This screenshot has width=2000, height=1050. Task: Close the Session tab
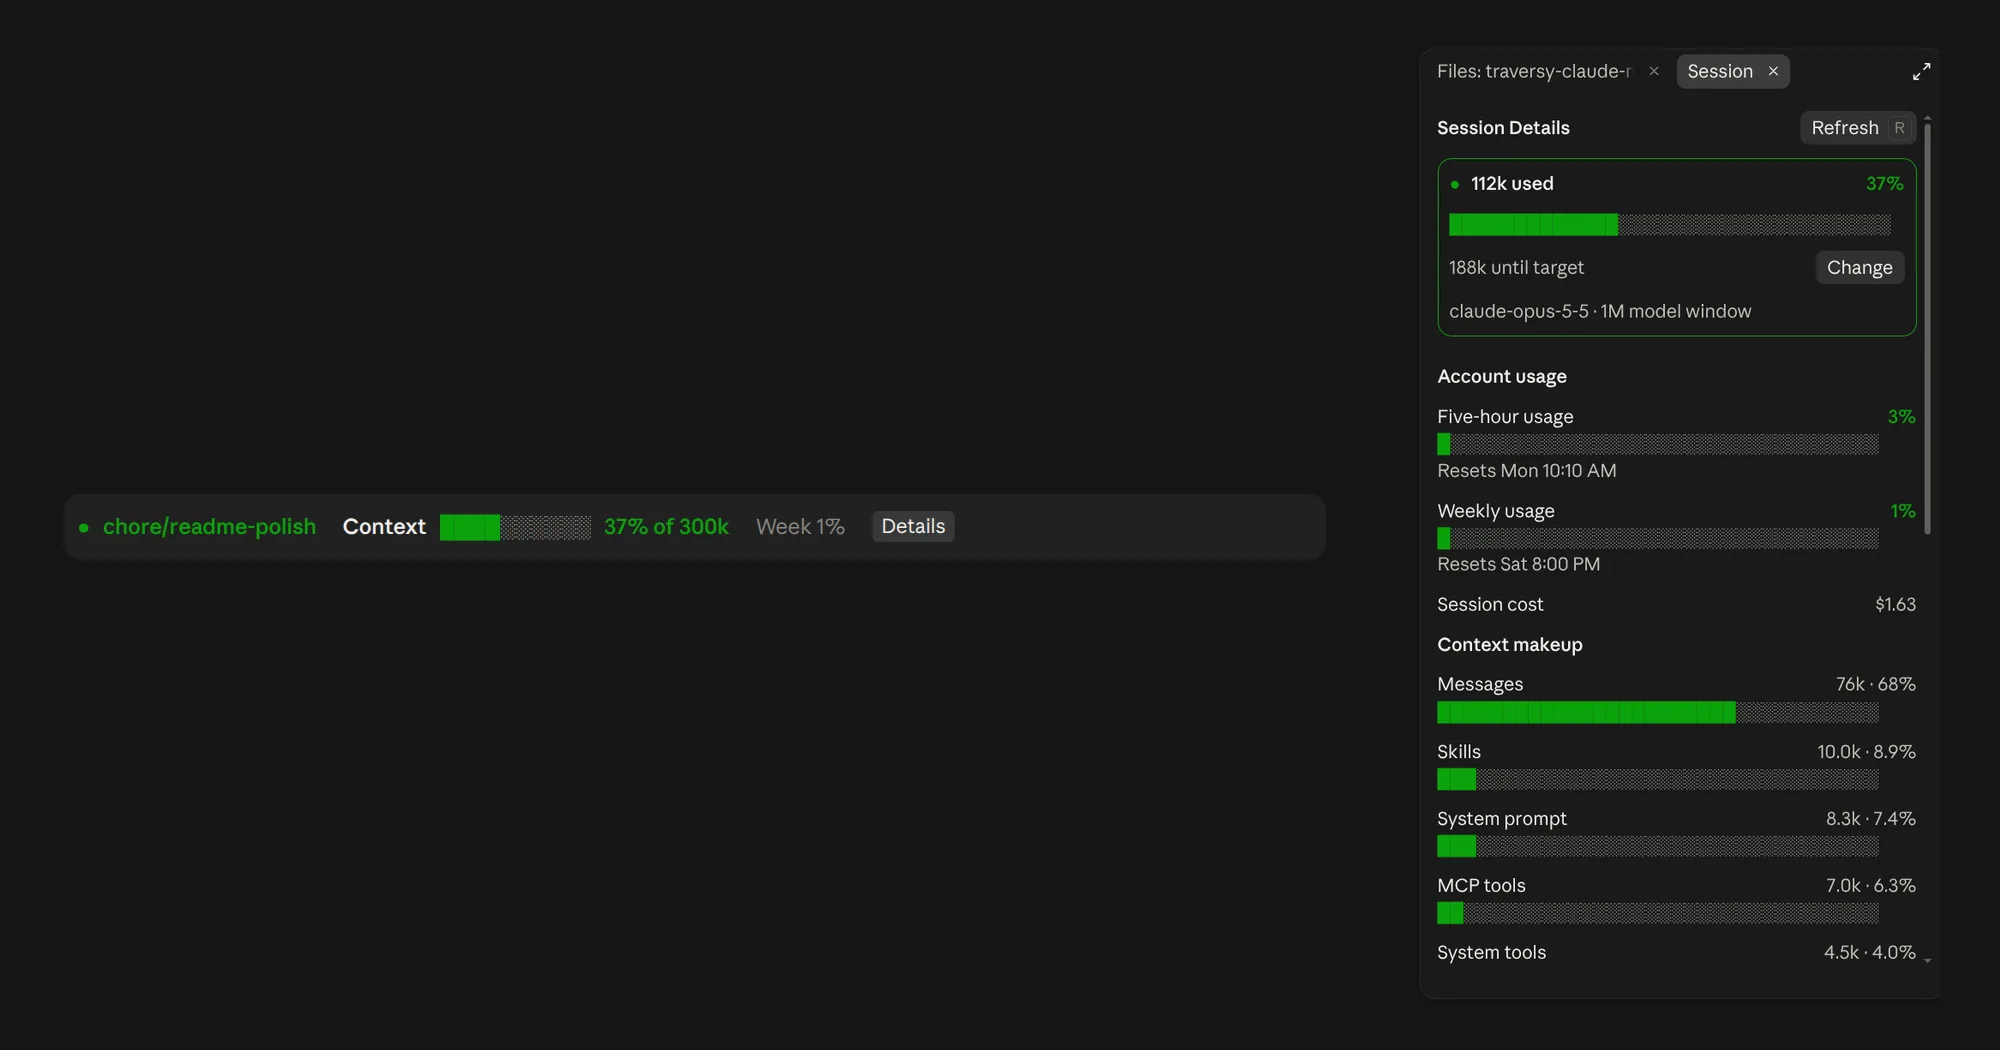click(1773, 71)
